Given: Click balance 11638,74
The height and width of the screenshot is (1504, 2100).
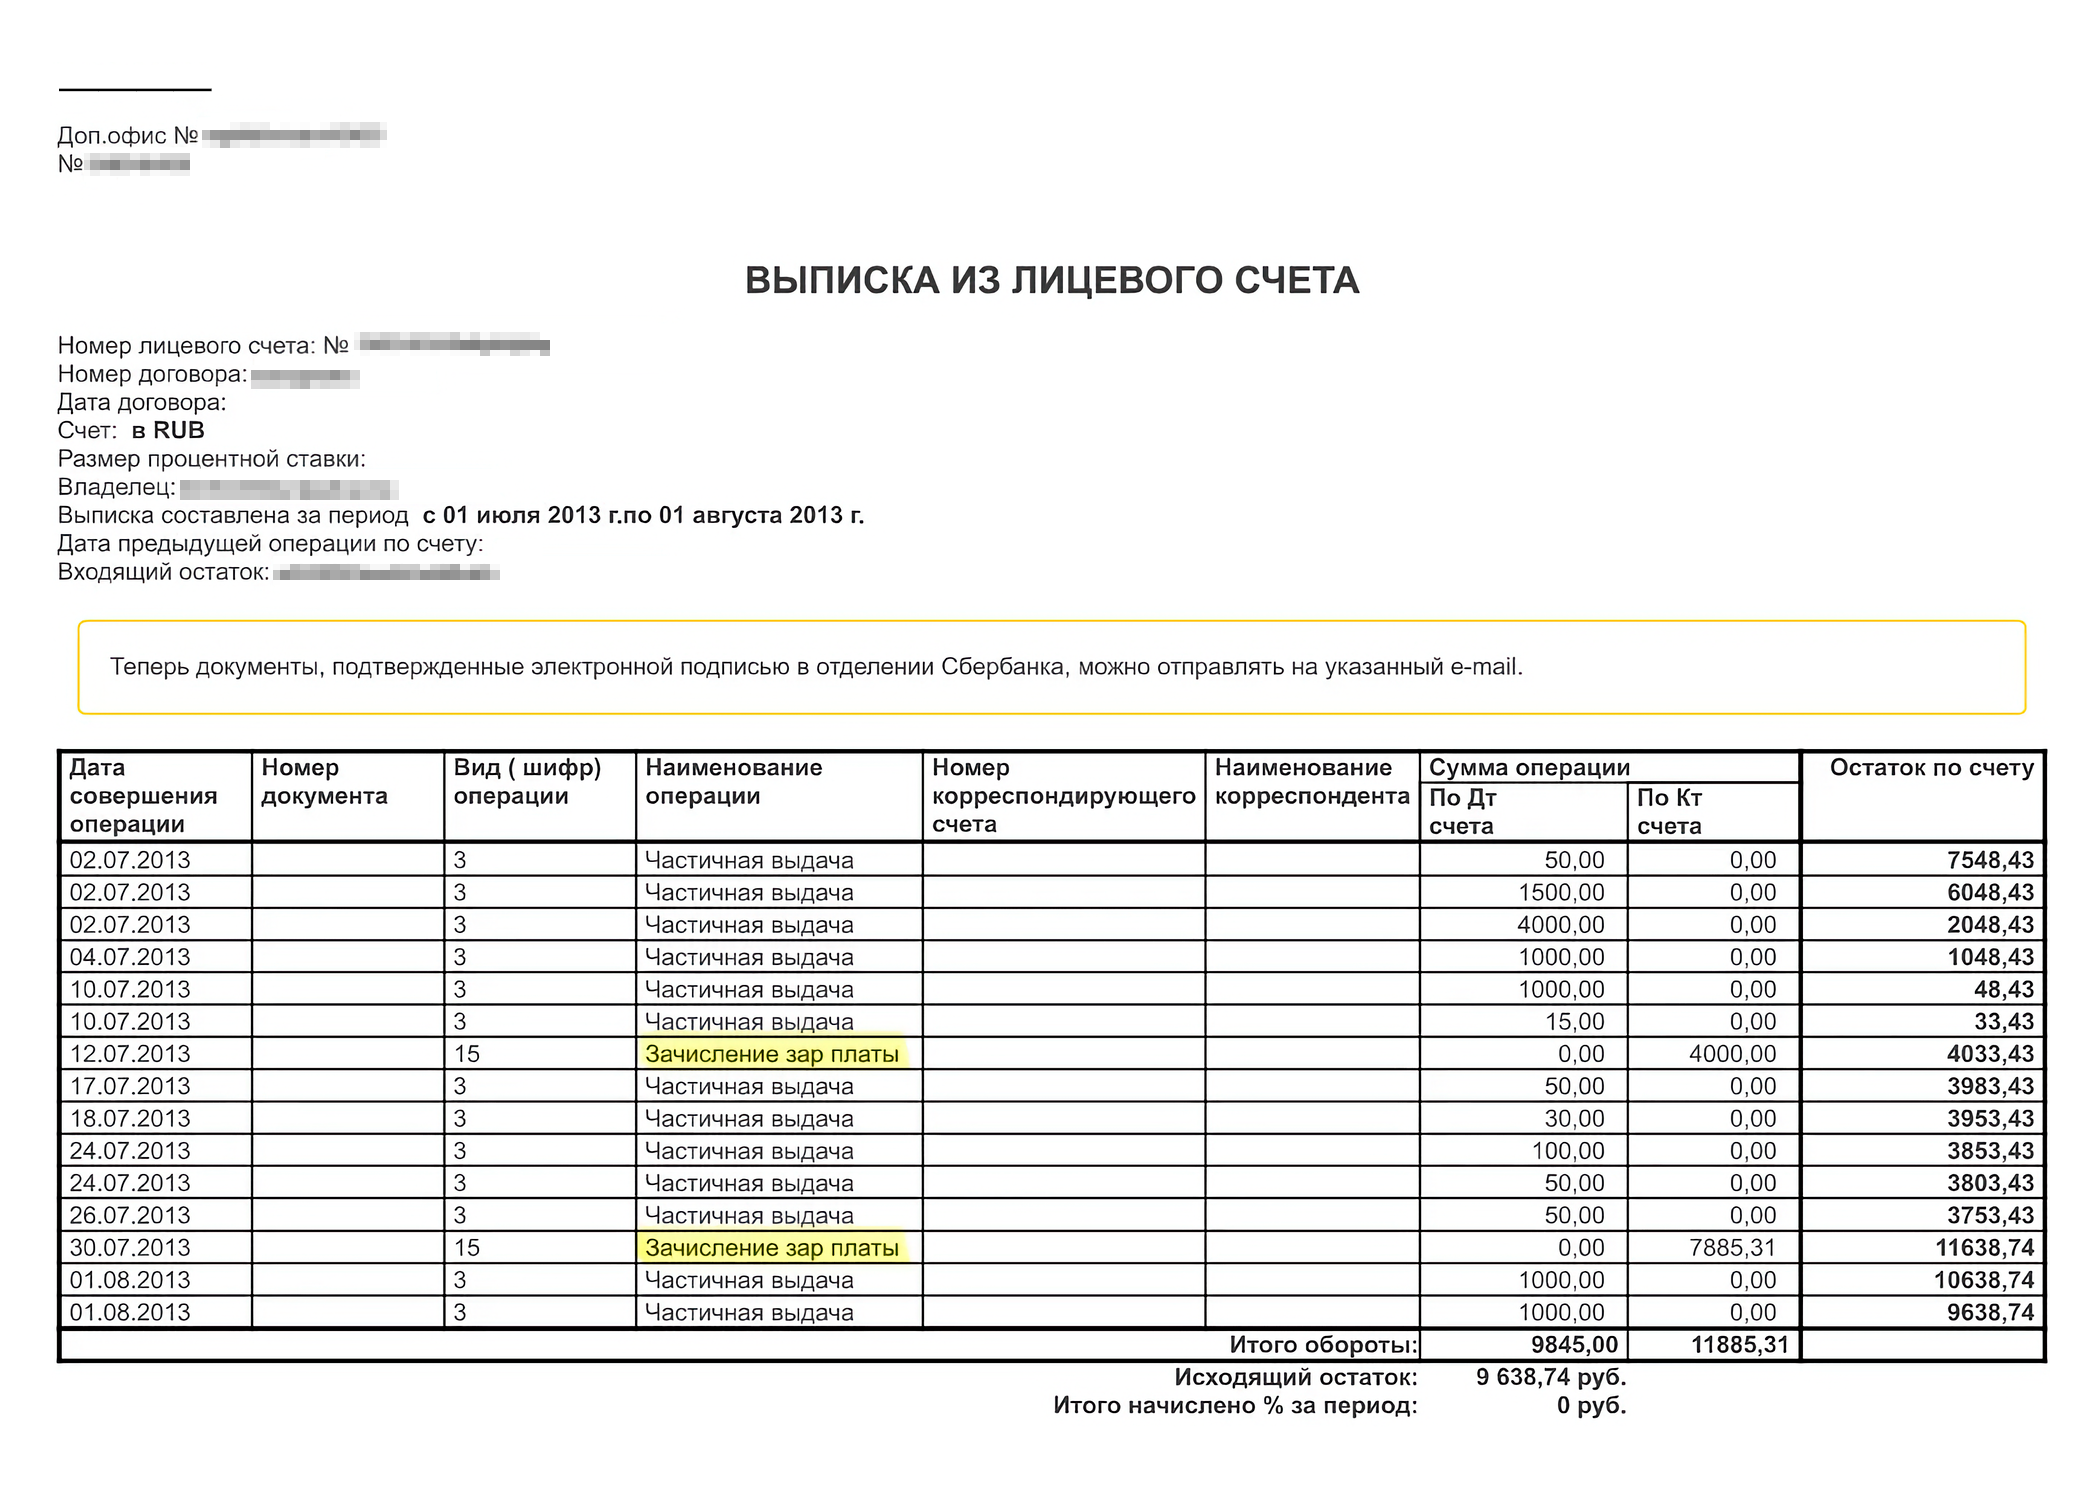Looking at the screenshot, I should (1984, 1248).
